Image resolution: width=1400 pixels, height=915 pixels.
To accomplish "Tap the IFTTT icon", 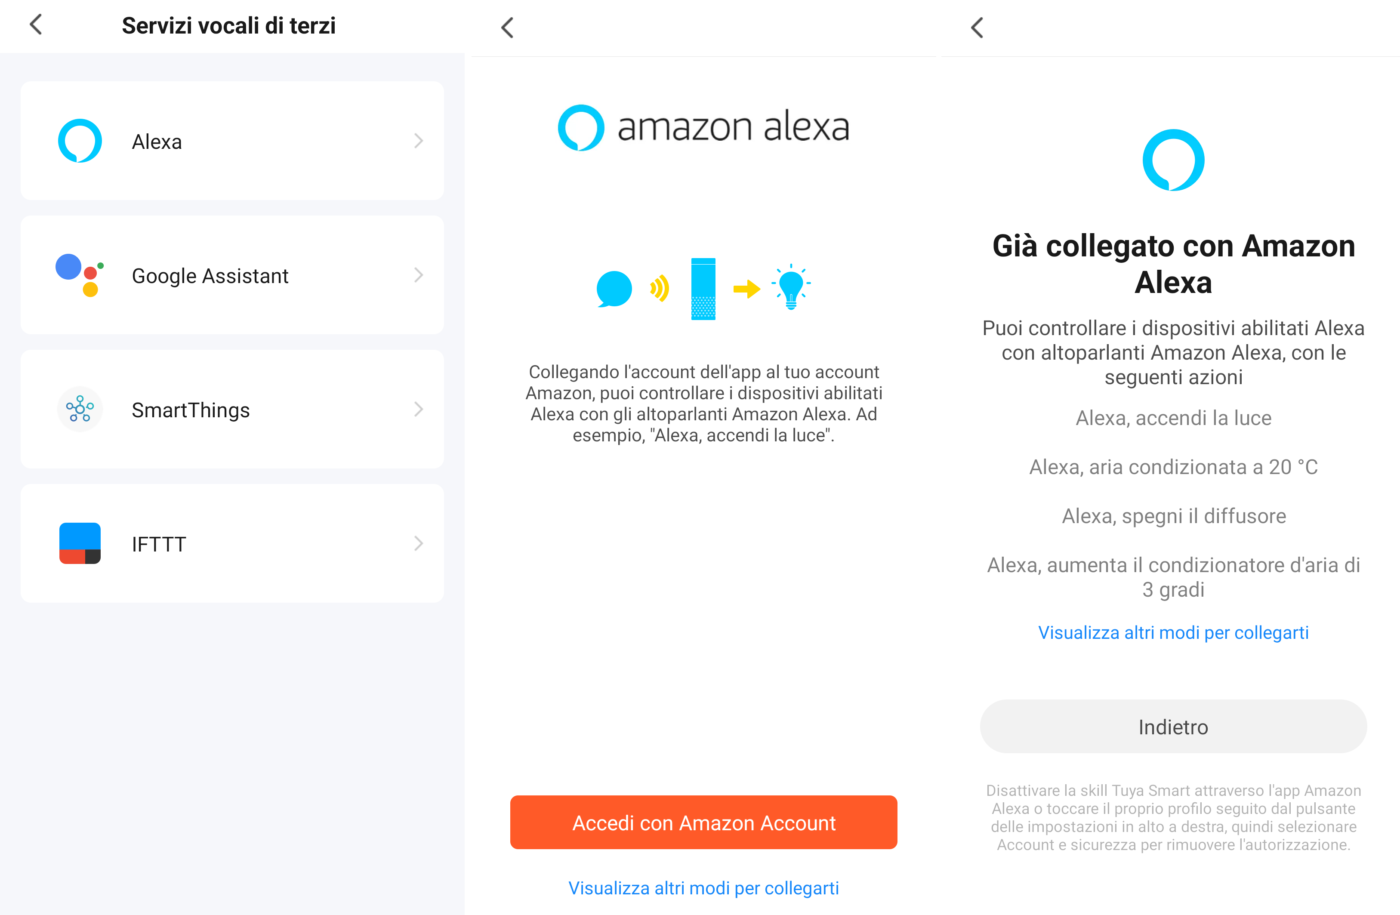I will point(80,543).
